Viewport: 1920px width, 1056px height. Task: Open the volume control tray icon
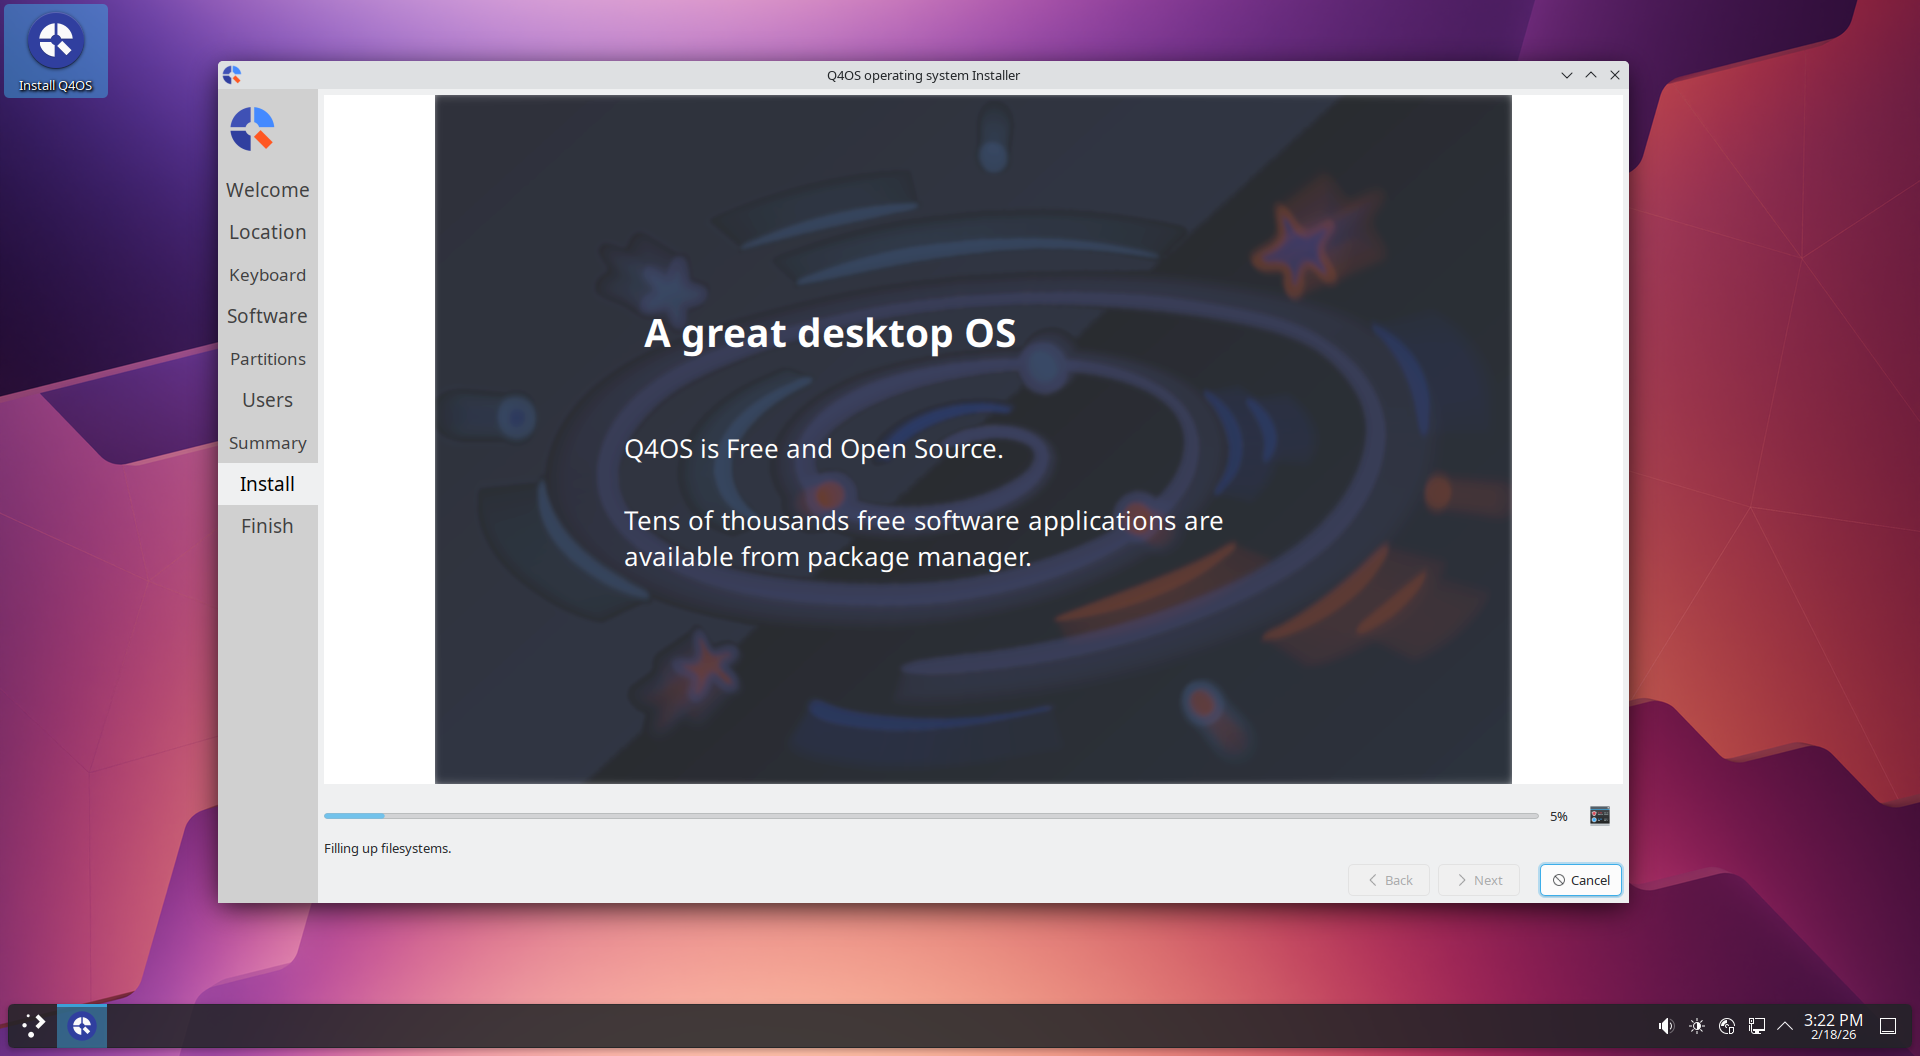(x=1665, y=1026)
